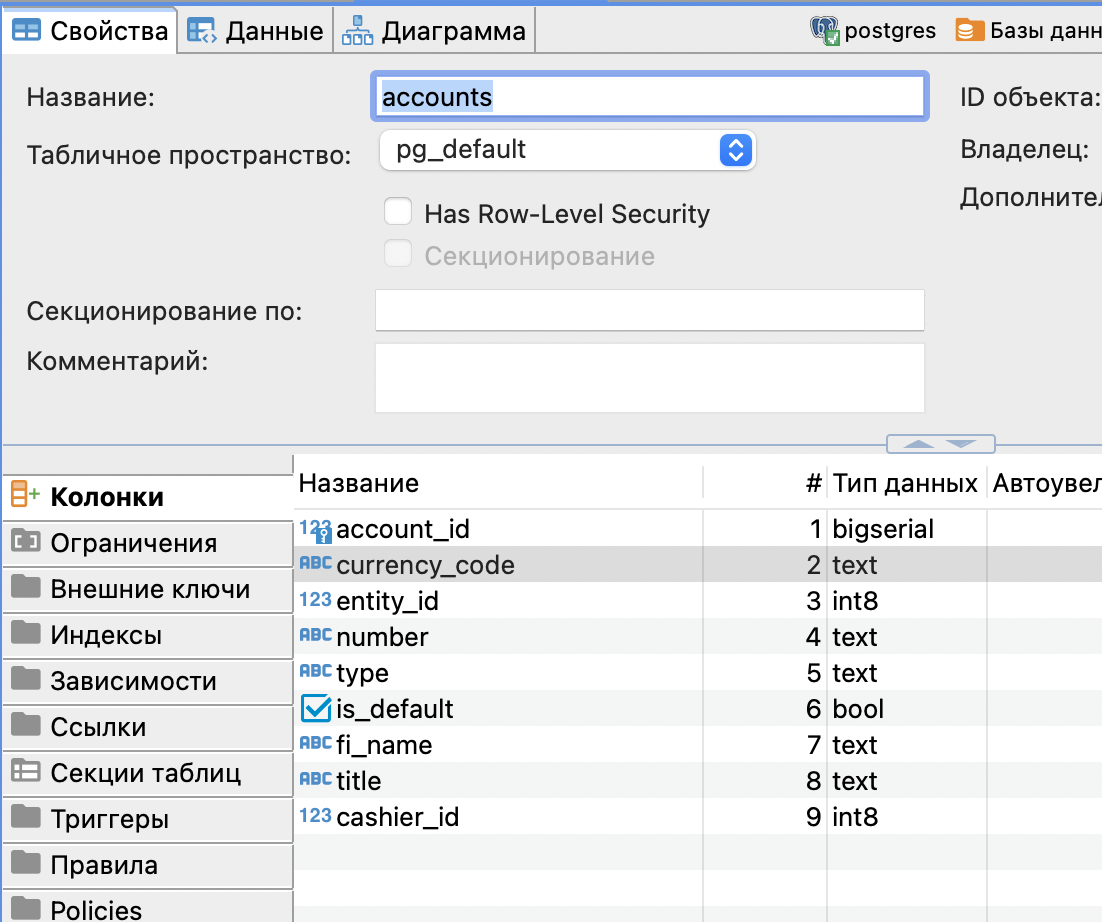Collapse the panel using the up arrow on divider
Viewport: 1102px width, 922px height.
click(x=919, y=443)
